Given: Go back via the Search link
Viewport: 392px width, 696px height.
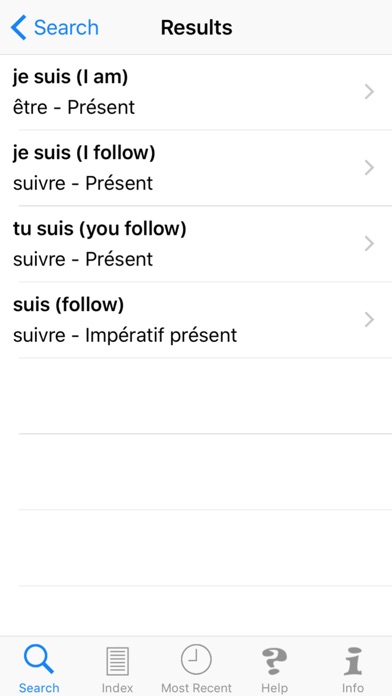Looking at the screenshot, I should pyautogui.click(x=66, y=28).
